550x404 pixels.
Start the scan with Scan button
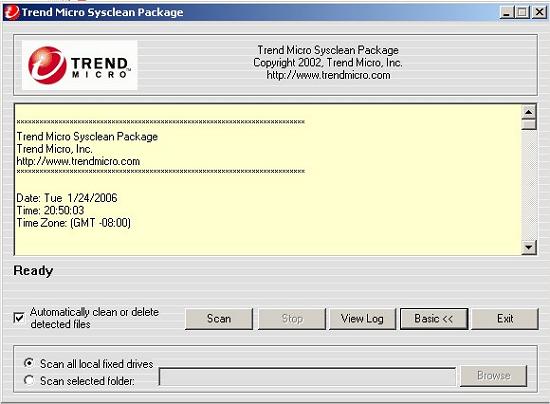(x=219, y=319)
